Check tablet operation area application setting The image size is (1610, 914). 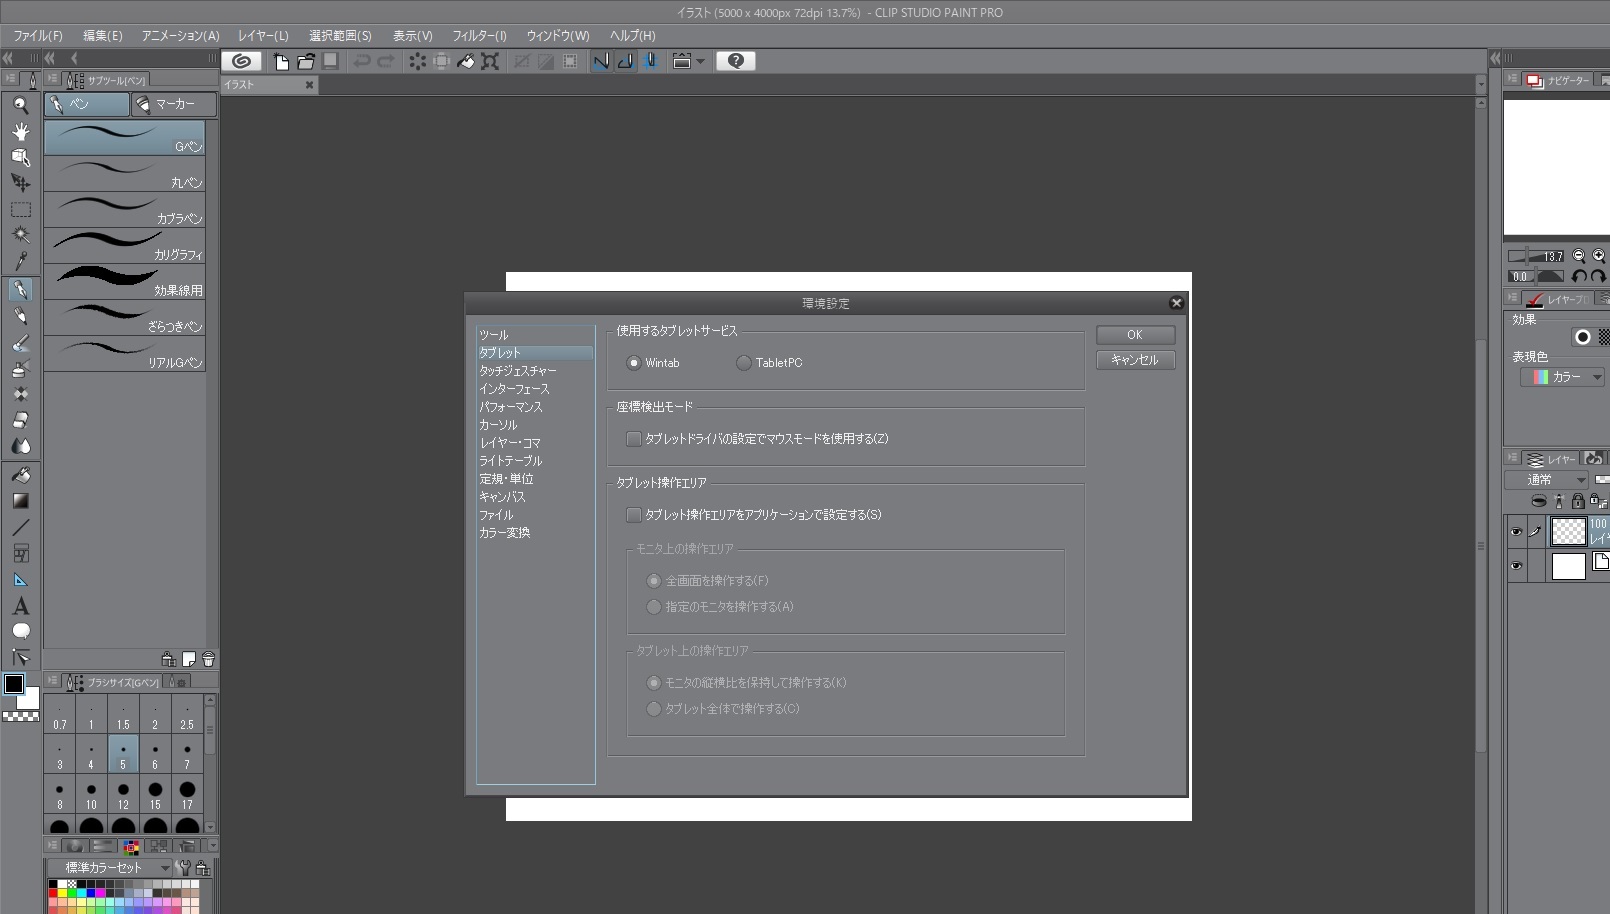[634, 515]
